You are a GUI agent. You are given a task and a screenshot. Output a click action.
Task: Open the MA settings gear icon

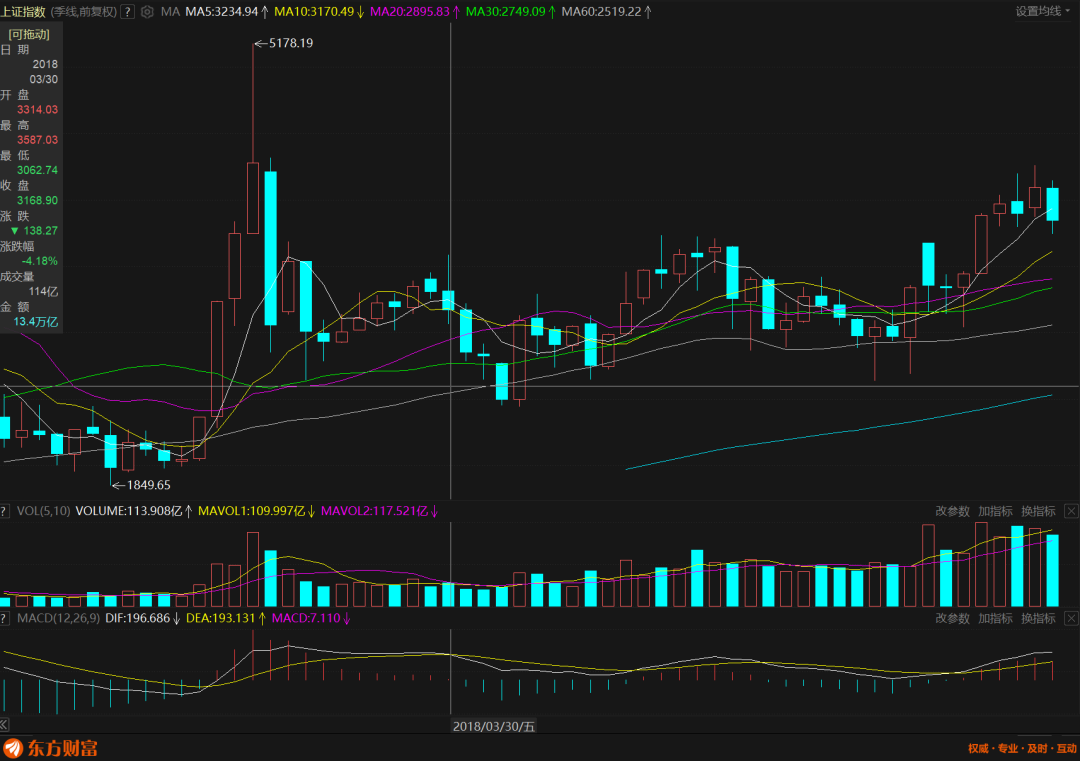147,12
